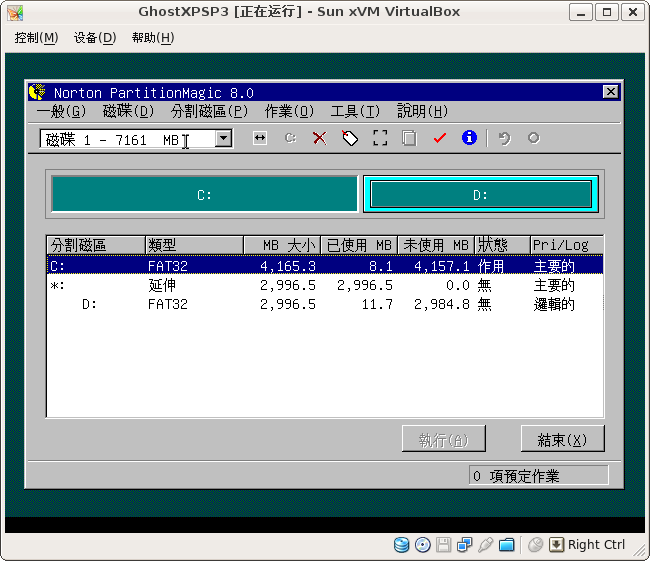The width and height of the screenshot is (650, 561).
Task: Click the 未使用 MB column header
Action: coord(436,245)
